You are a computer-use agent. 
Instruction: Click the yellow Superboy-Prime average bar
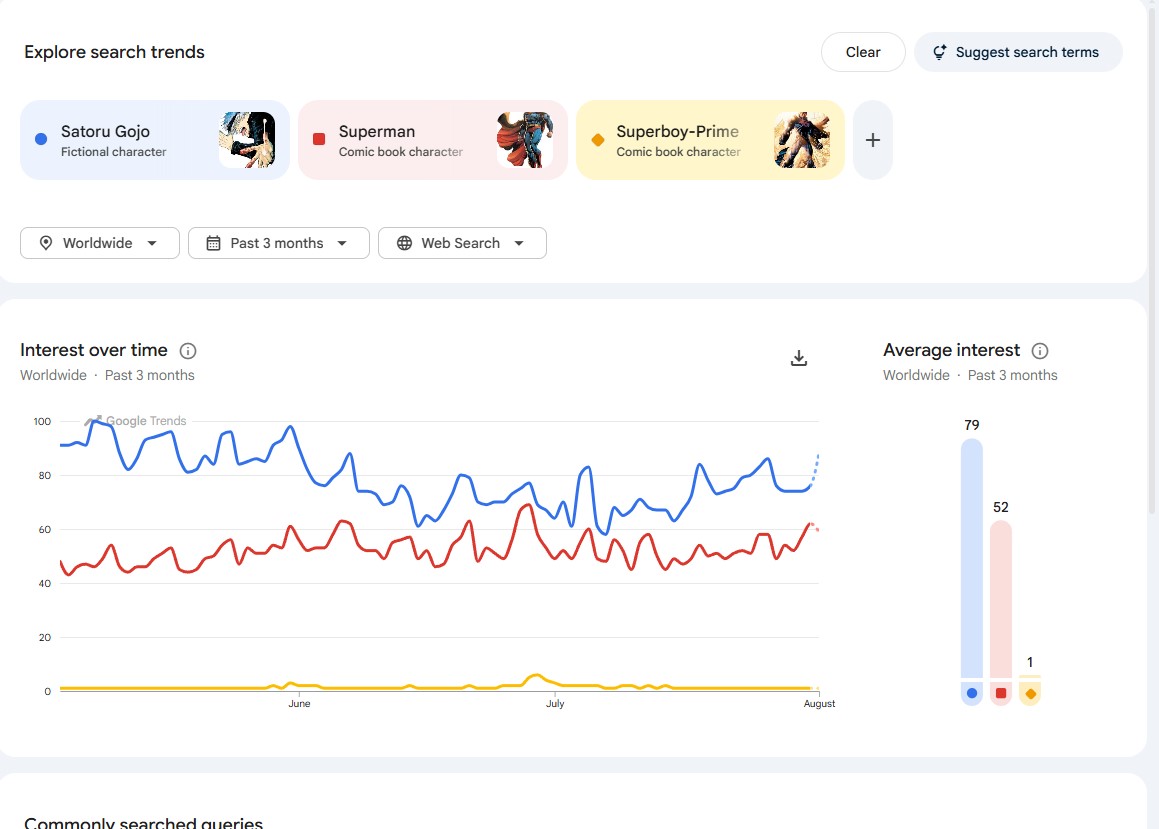1030,676
